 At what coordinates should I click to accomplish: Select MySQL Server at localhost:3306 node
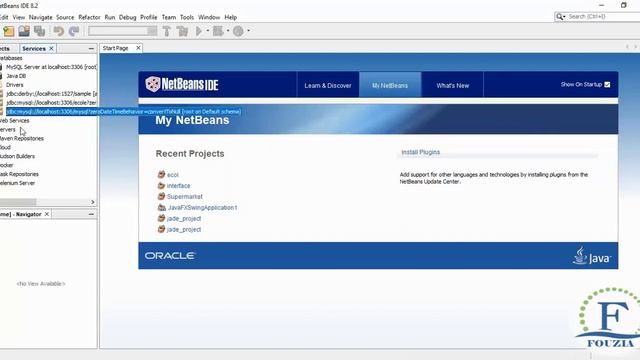point(51,67)
